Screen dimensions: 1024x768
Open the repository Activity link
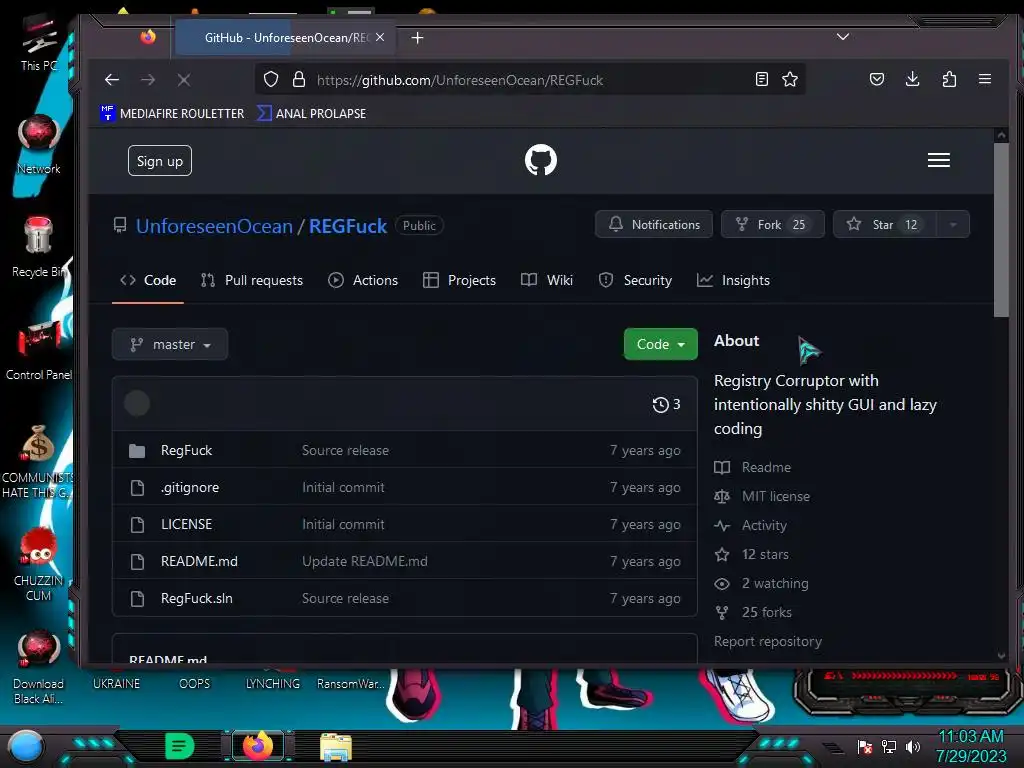(x=751, y=525)
